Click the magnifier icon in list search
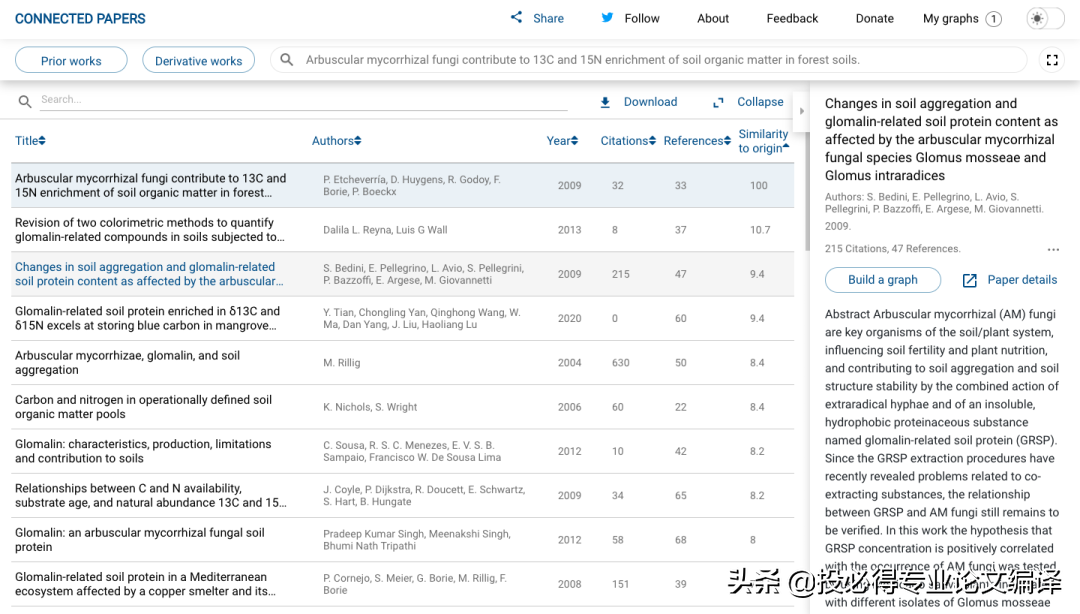The width and height of the screenshot is (1080, 614). point(25,101)
